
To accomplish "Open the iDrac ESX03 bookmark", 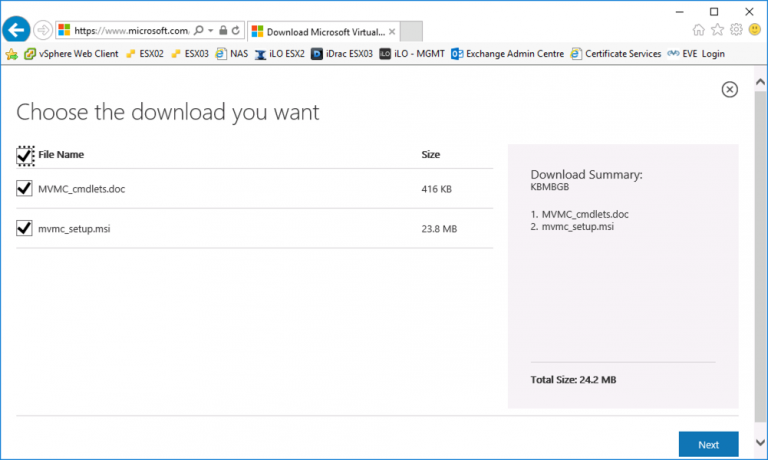I will click(x=342, y=54).
